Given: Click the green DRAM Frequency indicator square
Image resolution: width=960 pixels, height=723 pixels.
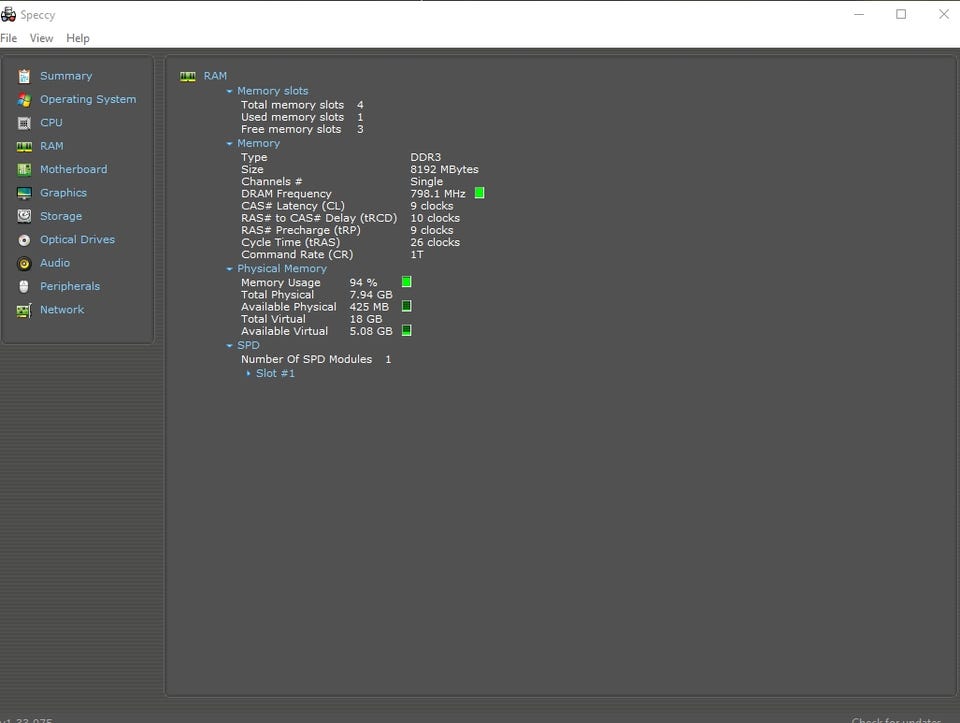Looking at the screenshot, I should (x=479, y=193).
